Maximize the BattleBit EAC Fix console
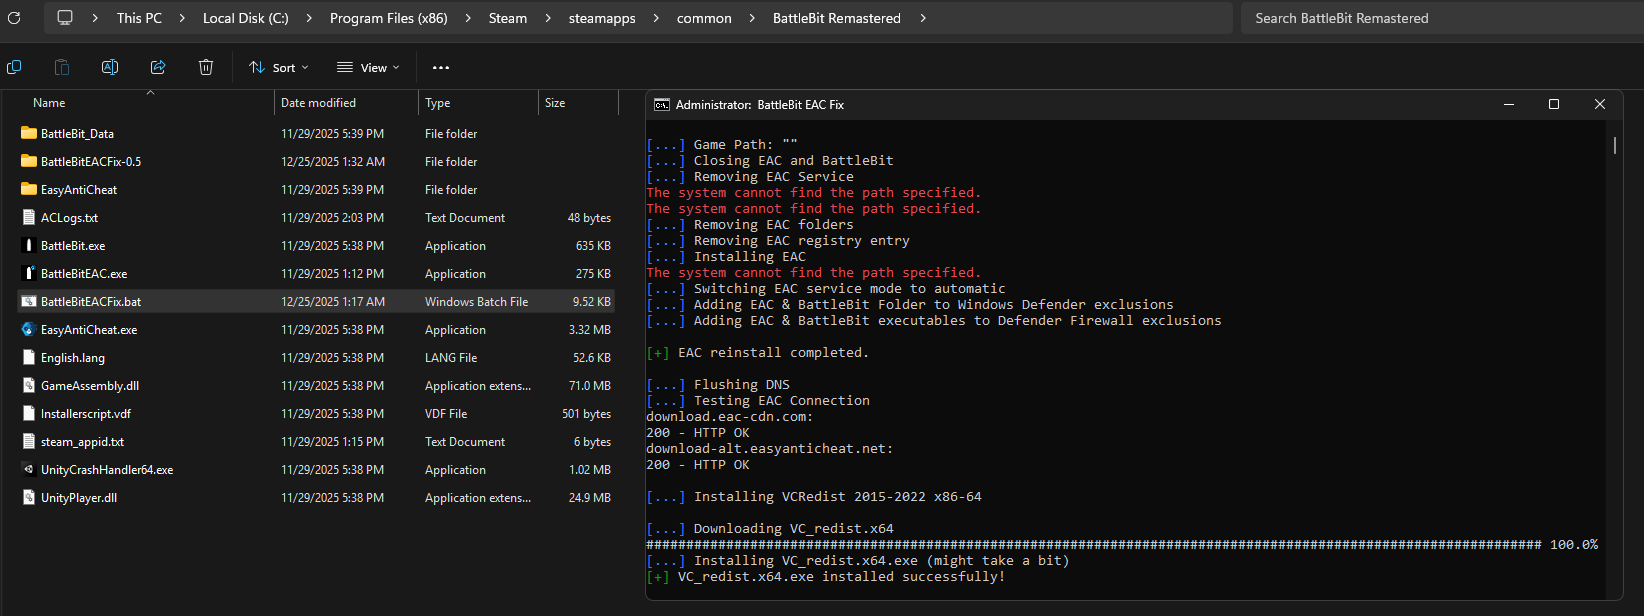This screenshot has width=1644, height=616. [x=1554, y=104]
